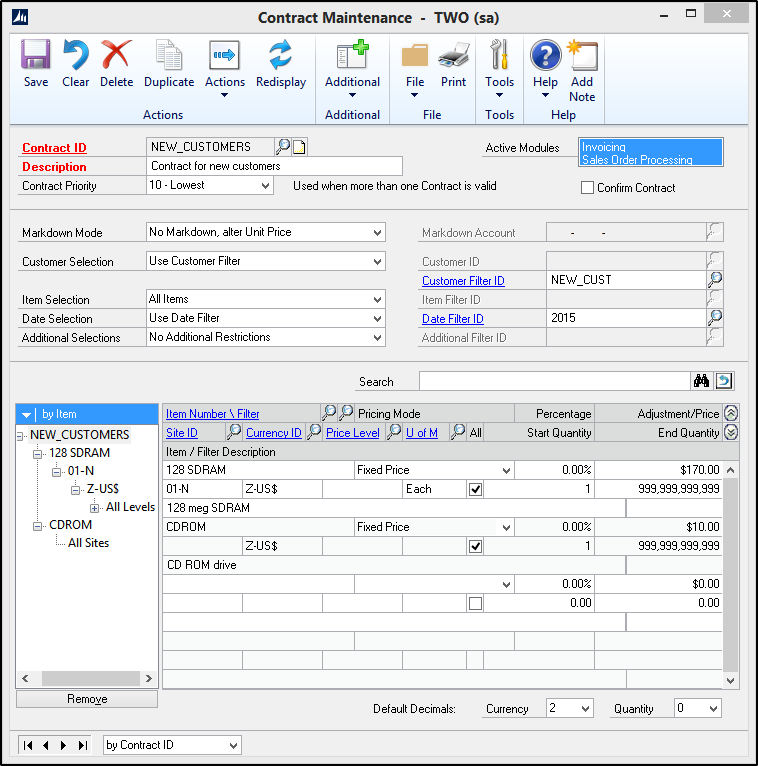This screenshot has width=758, height=766.
Task: Click the Redisplay icon
Action: point(281,54)
